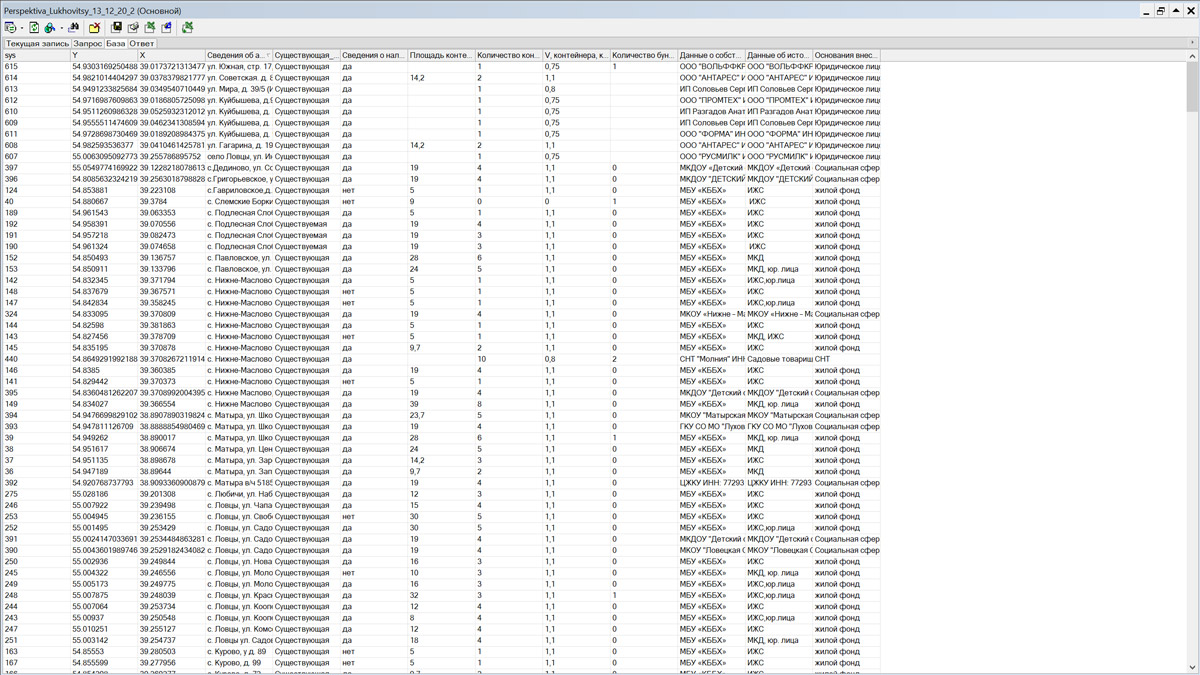Click the roll-up triangle button in title bar
Image resolution: width=1200 pixels, height=675 pixels.
pos(1176,11)
